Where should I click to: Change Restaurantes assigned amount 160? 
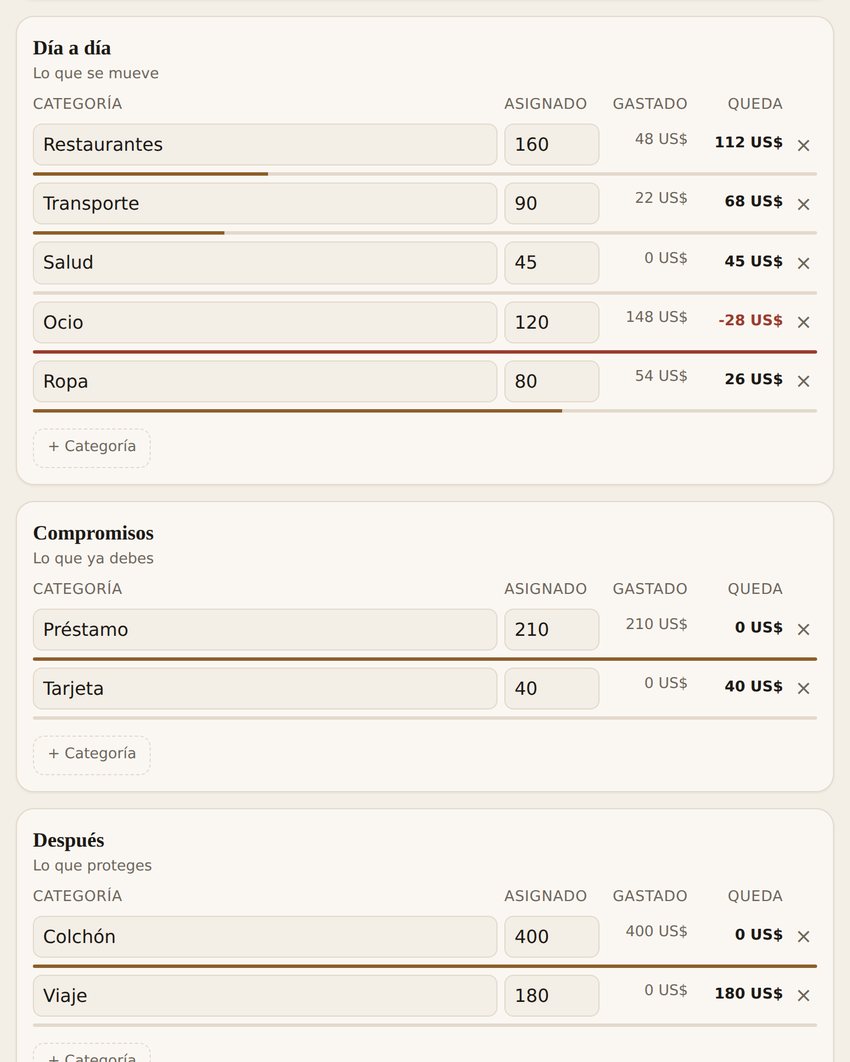[551, 144]
